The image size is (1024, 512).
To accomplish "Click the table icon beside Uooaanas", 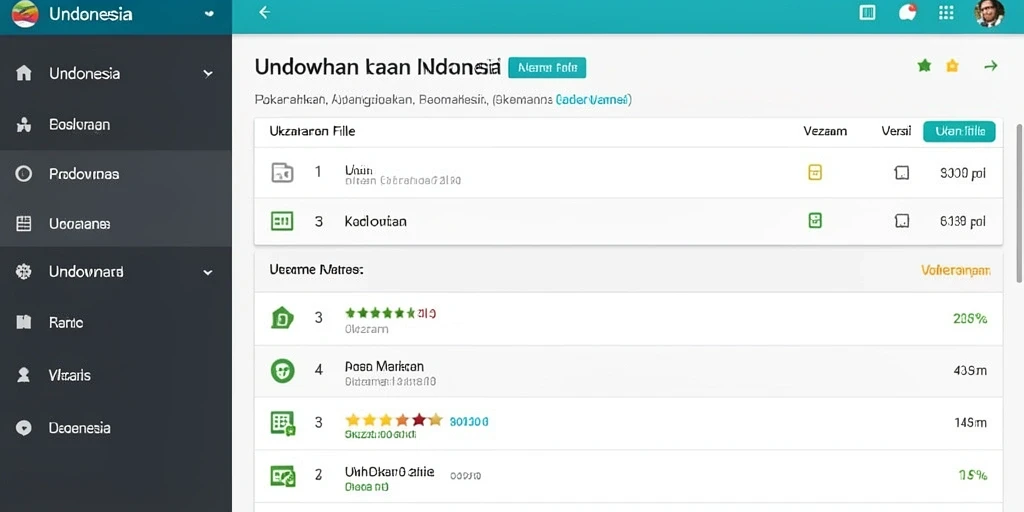I will pyautogui.click(x=24, y=224).
